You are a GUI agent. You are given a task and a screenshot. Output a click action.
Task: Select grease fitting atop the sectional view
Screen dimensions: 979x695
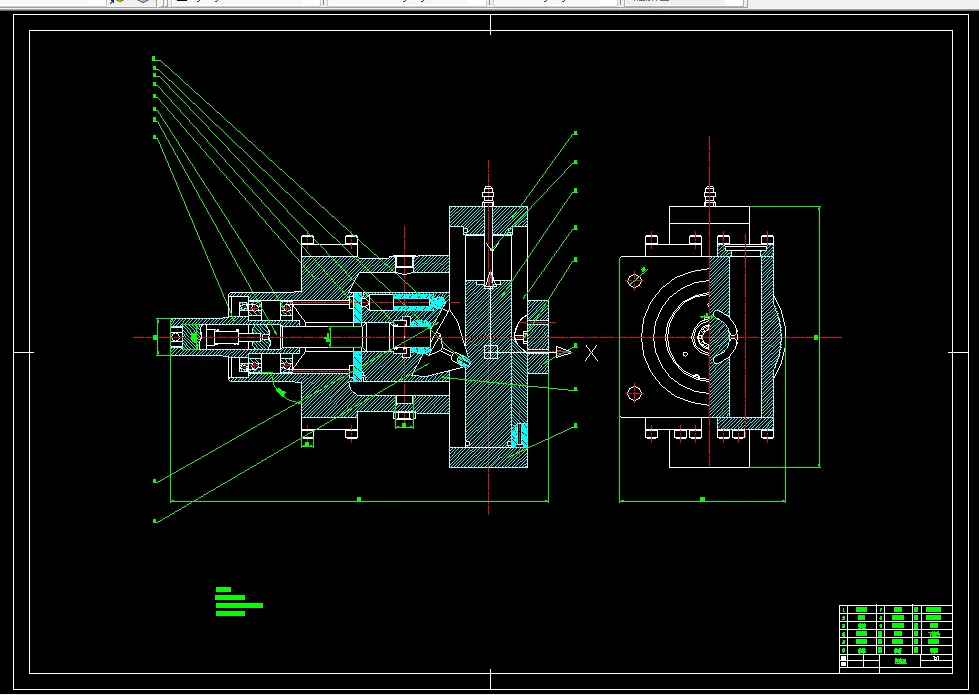[488, 195]
